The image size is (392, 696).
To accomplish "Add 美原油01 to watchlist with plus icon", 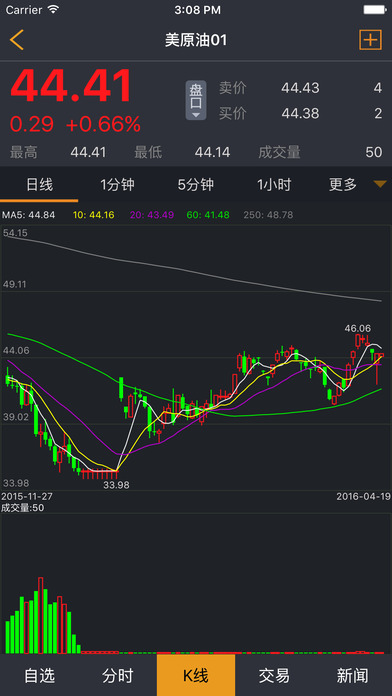I will click(x=370, y=40).
